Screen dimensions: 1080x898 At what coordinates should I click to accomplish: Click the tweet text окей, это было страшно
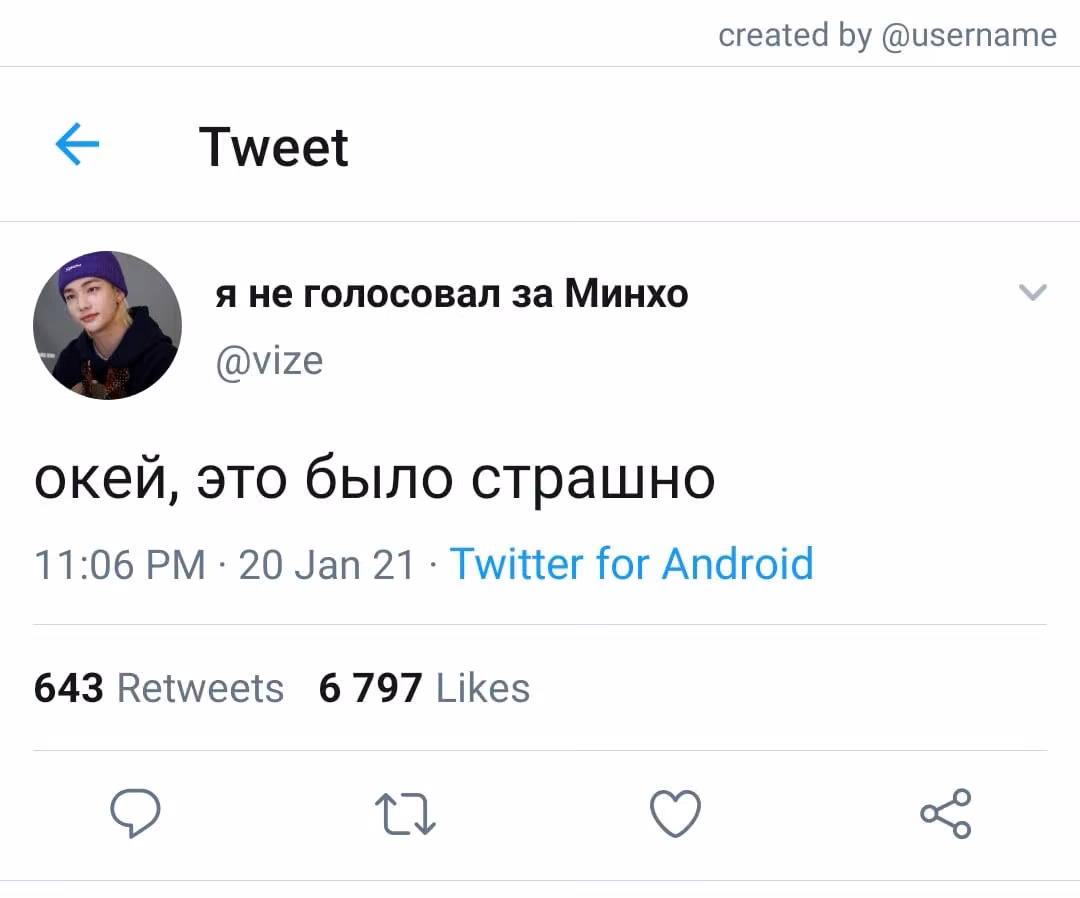[375, 479]
